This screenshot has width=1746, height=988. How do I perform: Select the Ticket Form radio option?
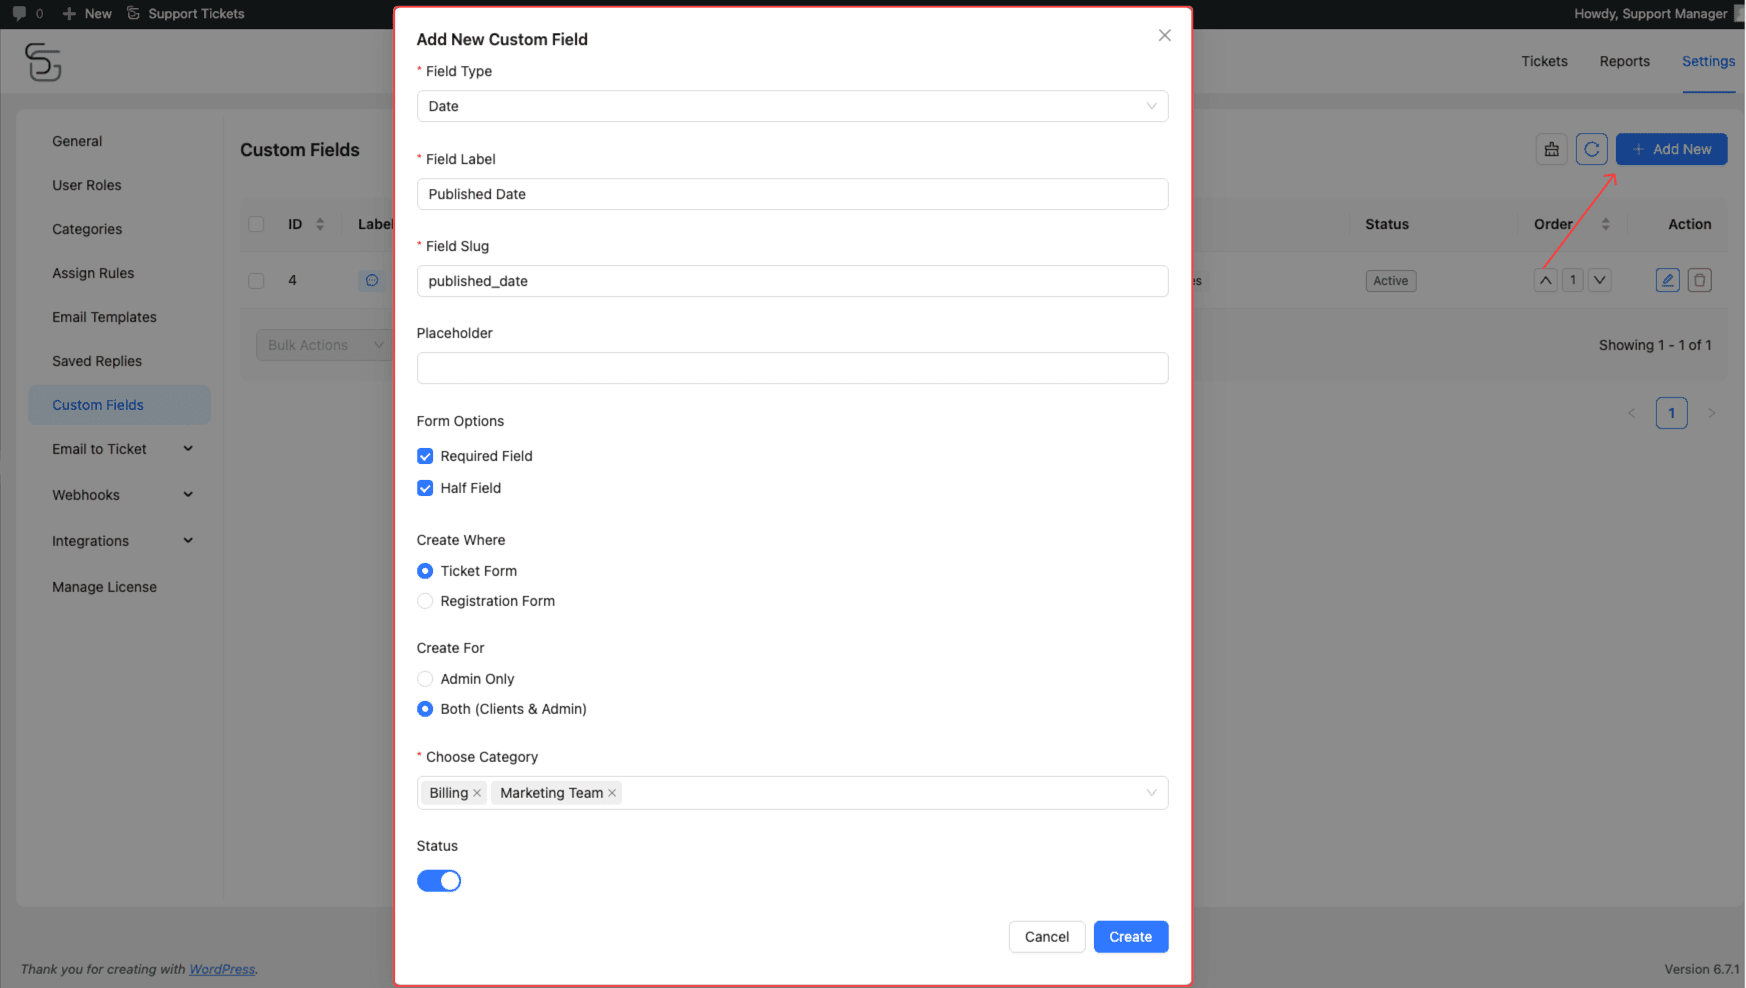click(425, 571)
